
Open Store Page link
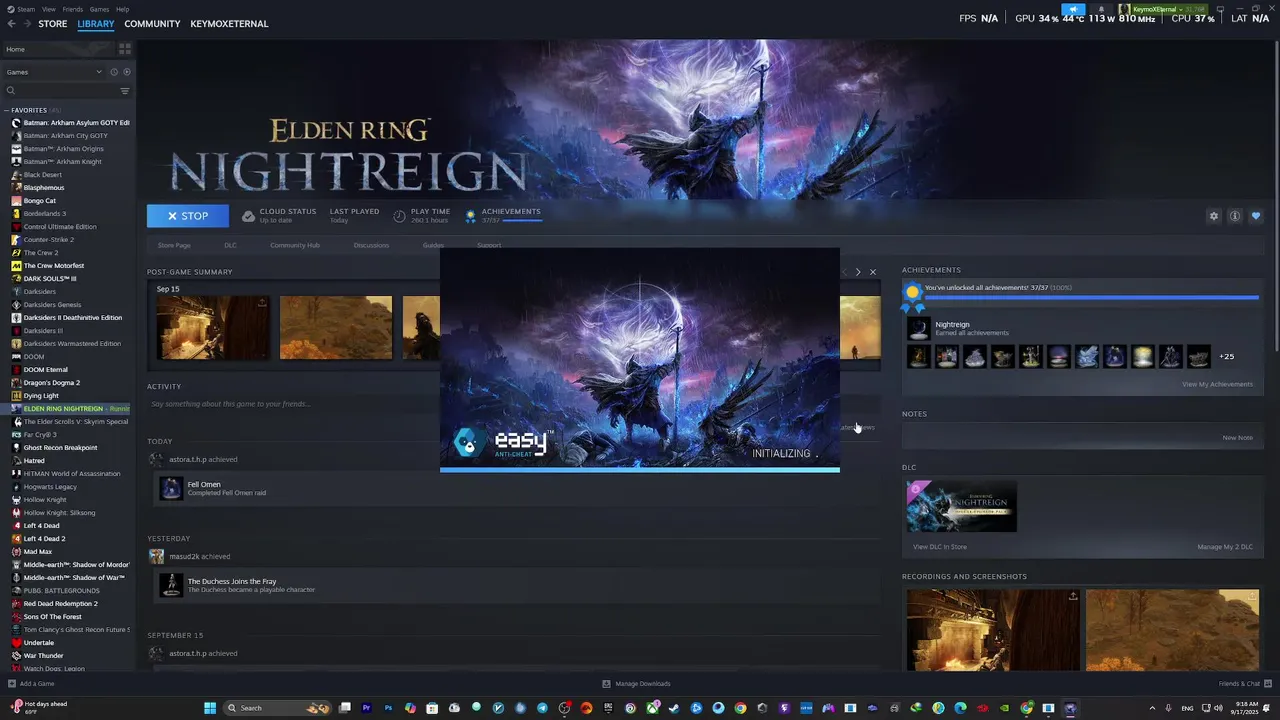click(174, 245)
